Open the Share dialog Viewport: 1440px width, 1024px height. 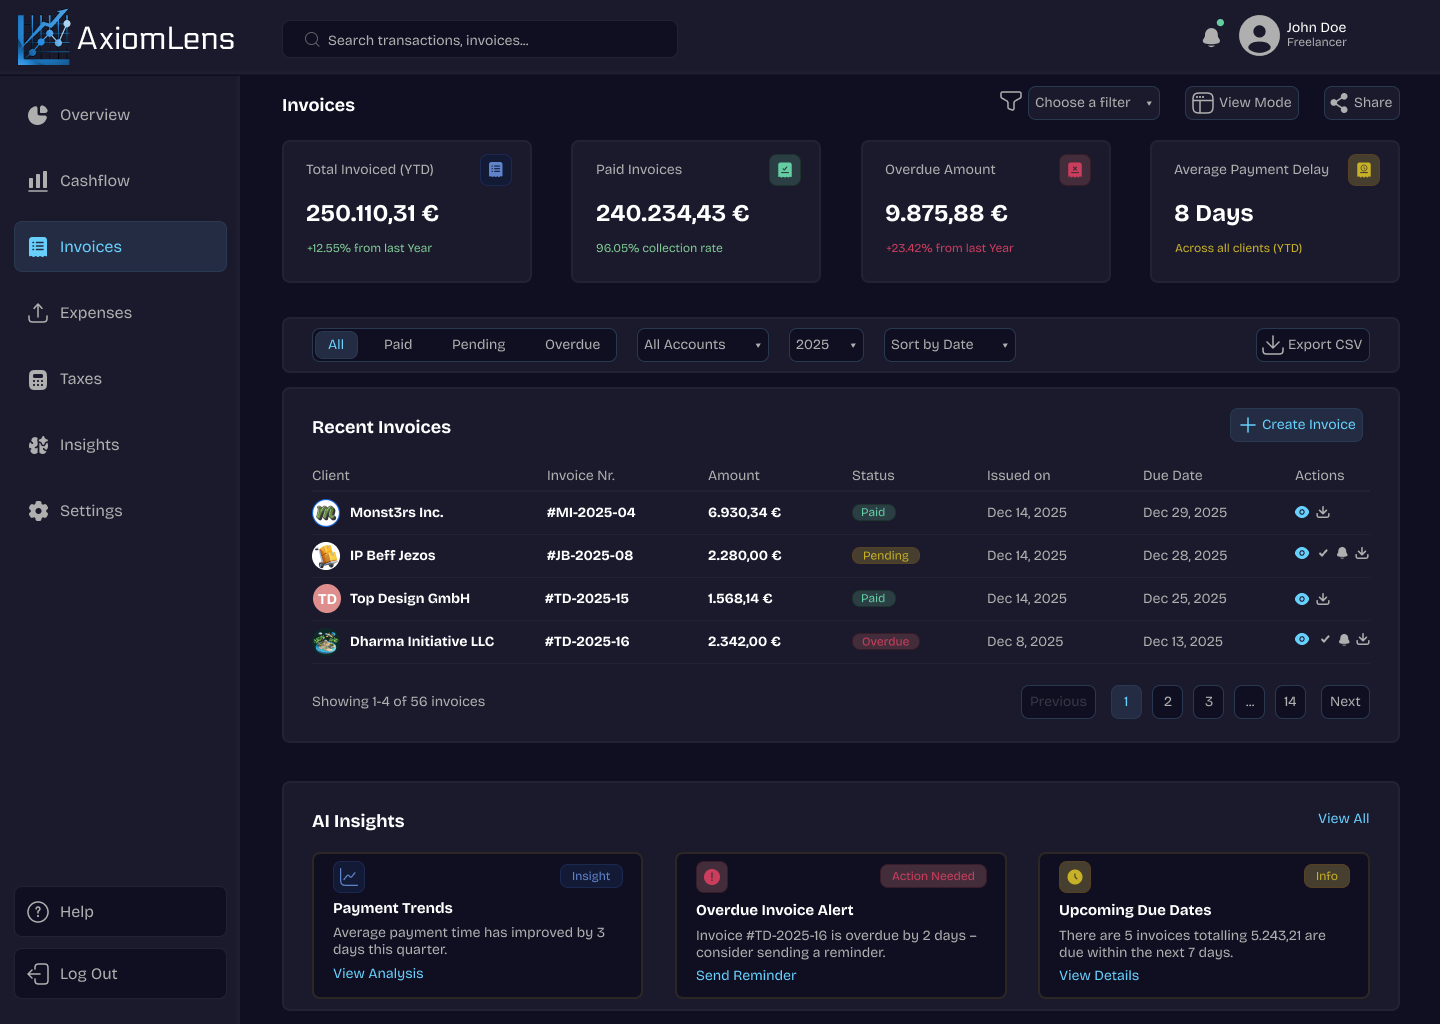(x=1361, y=102)
